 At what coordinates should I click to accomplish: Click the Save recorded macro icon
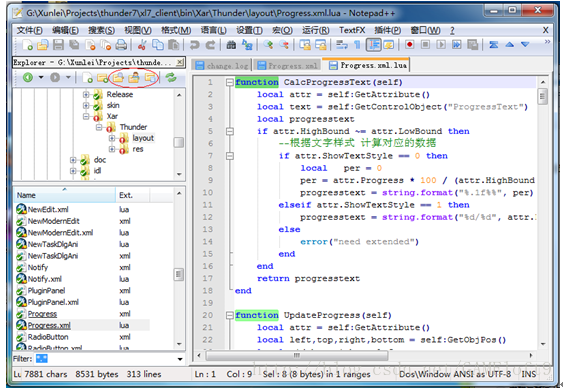click(473, 45)
